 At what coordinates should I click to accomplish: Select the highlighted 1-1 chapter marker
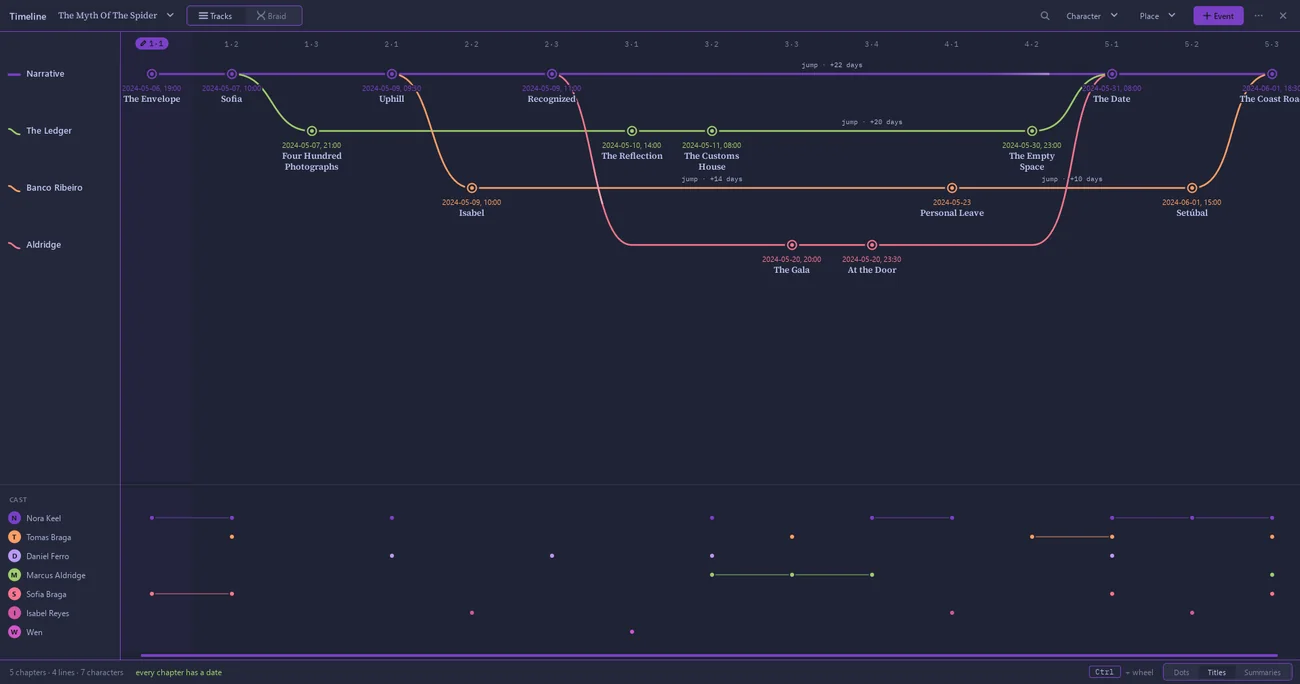tap(152, 44)
